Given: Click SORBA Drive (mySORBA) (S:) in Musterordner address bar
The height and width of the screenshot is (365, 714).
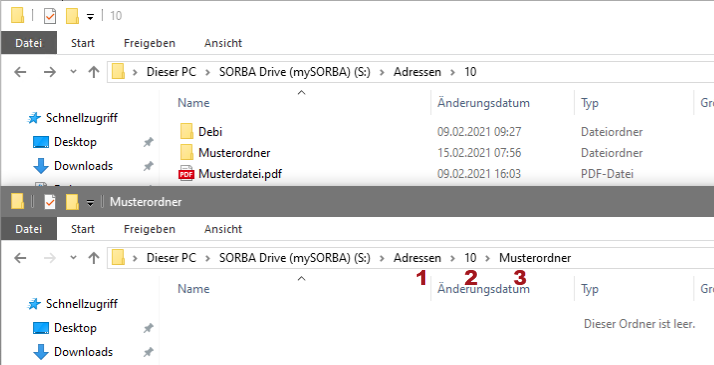Looking at the screenshot, I should coord(295,258).
